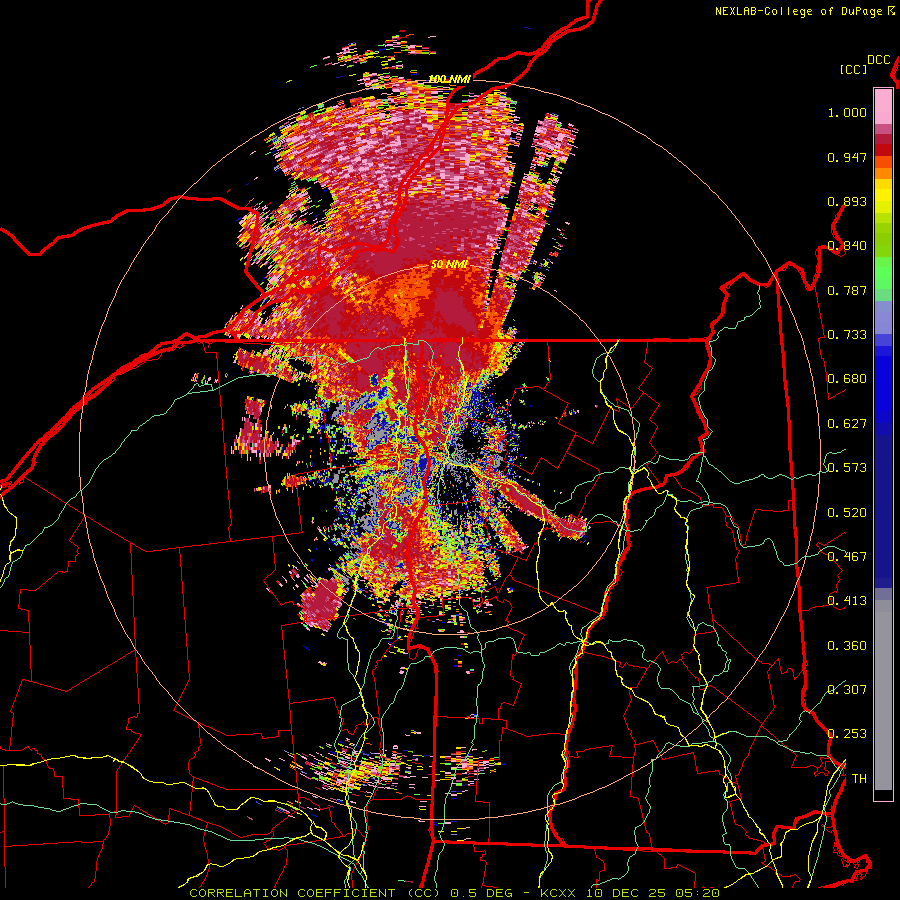This screenshot has width=900, height=900.
Task: Click the 0.520 scale value
Action: 847,513
